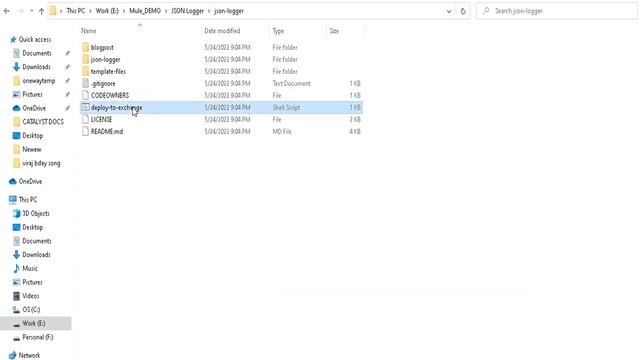
Task: Open Videos under This PC
Action: point(31,296)
